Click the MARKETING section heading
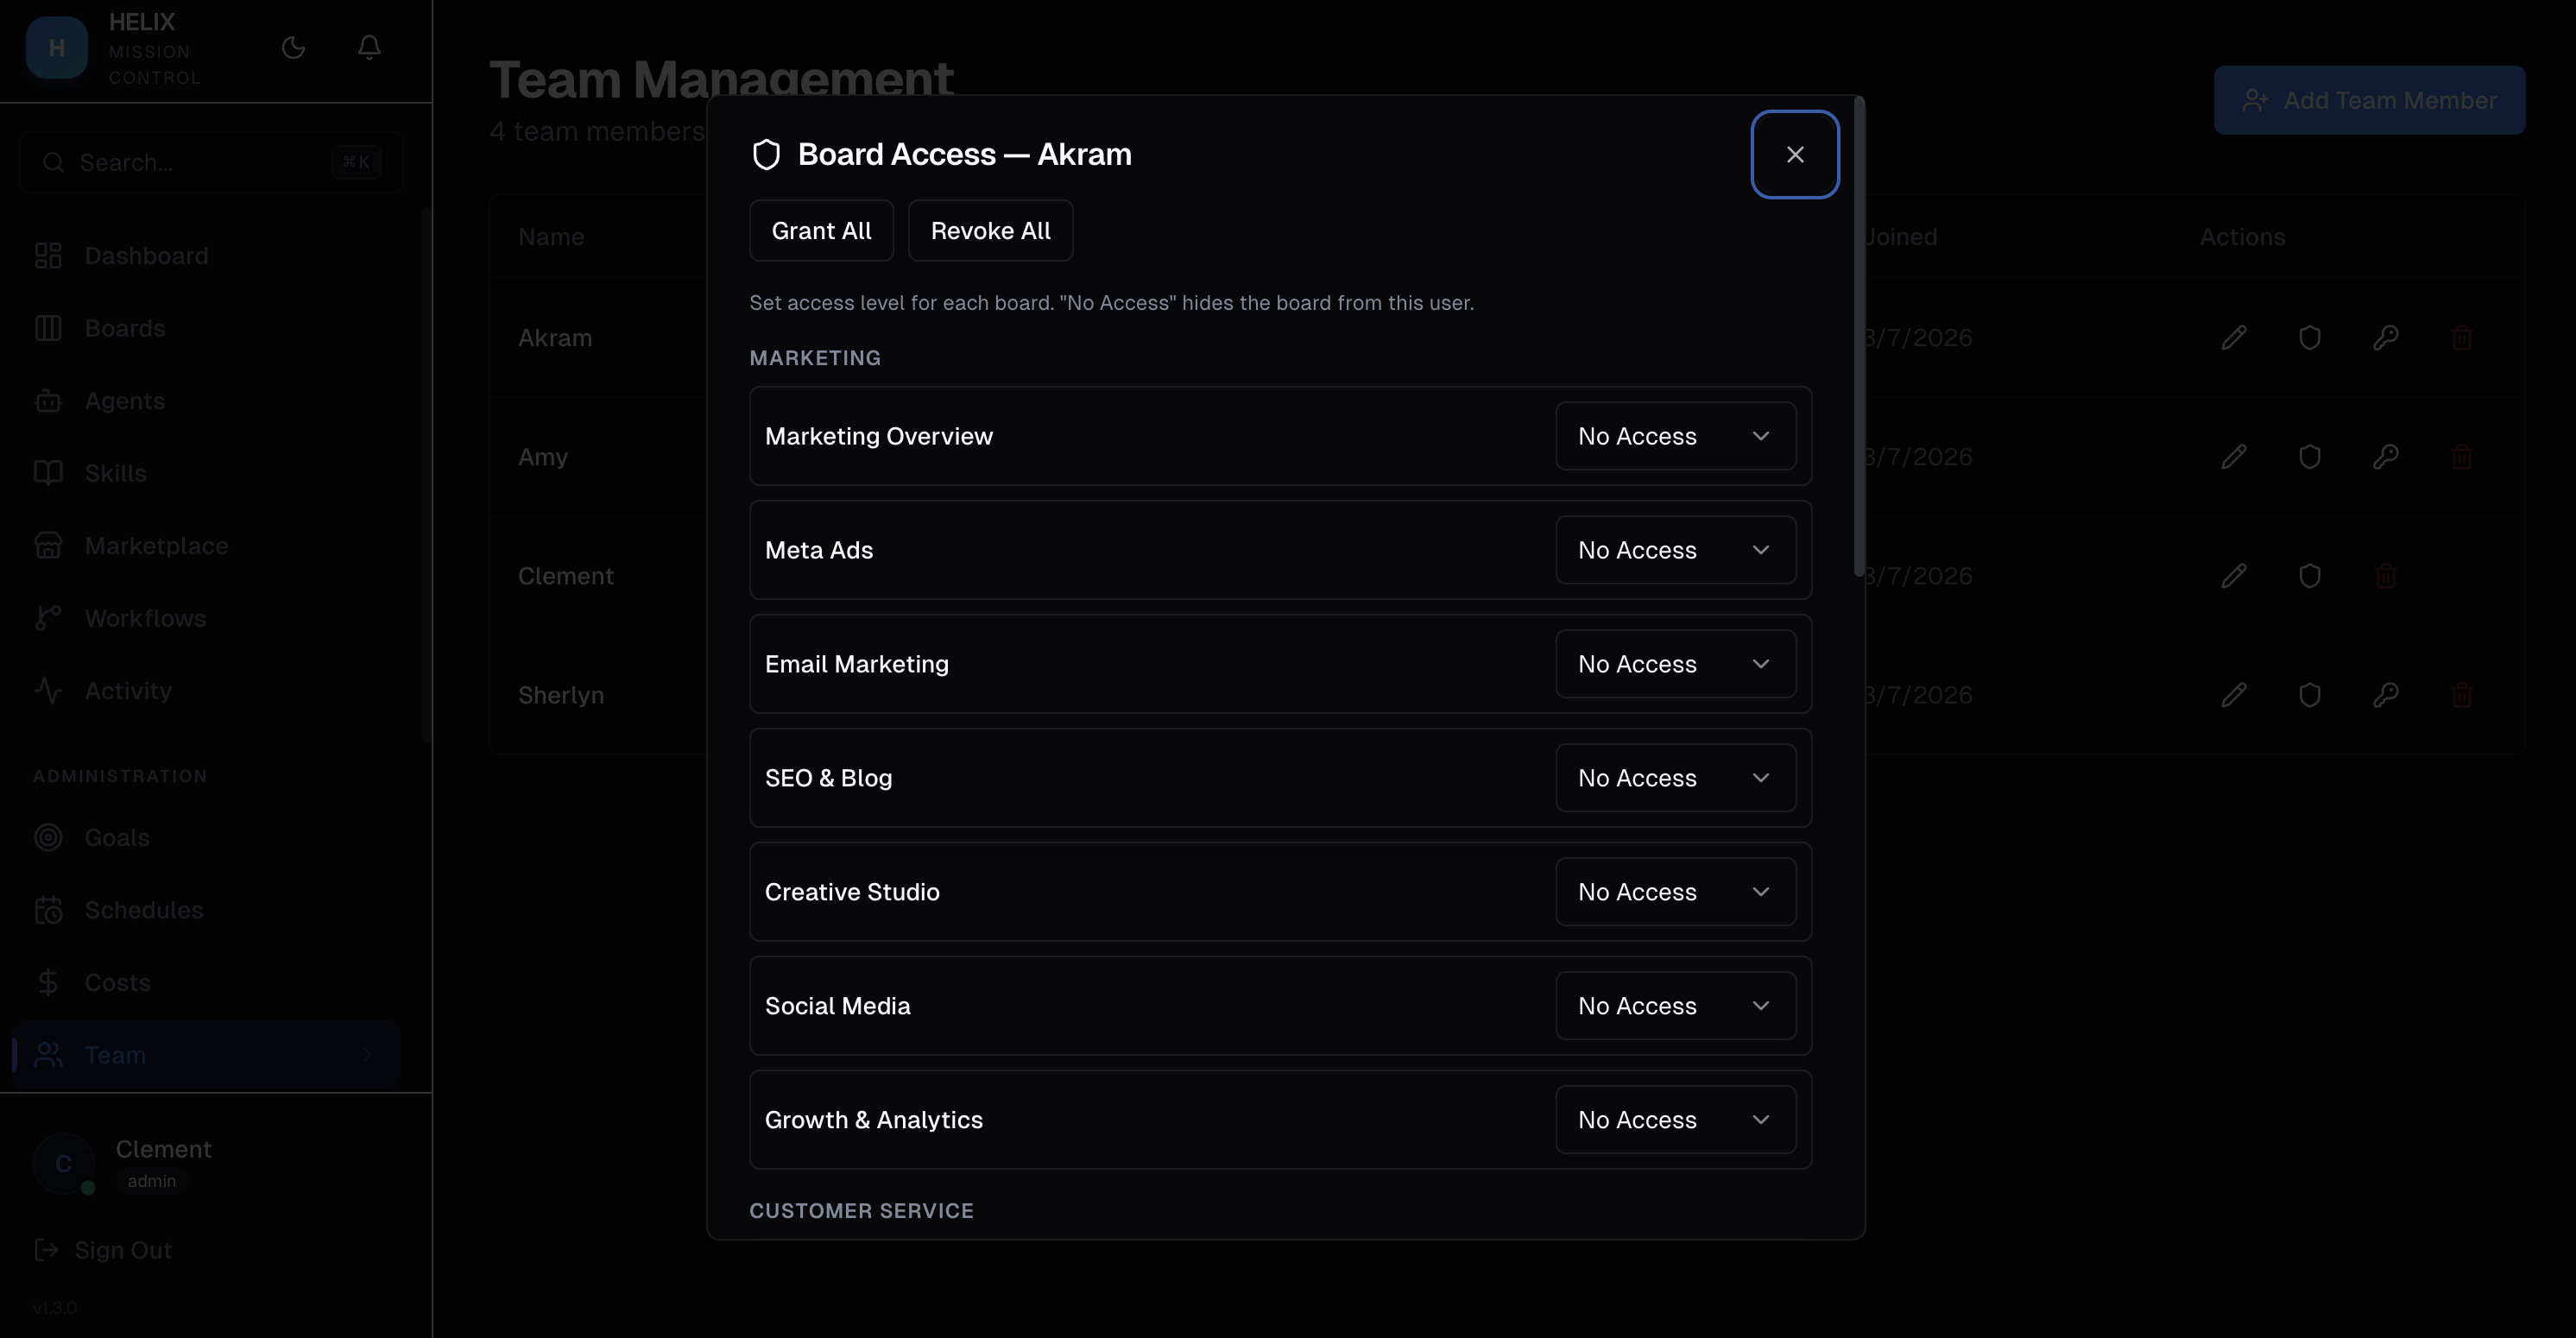 point(815,358)
